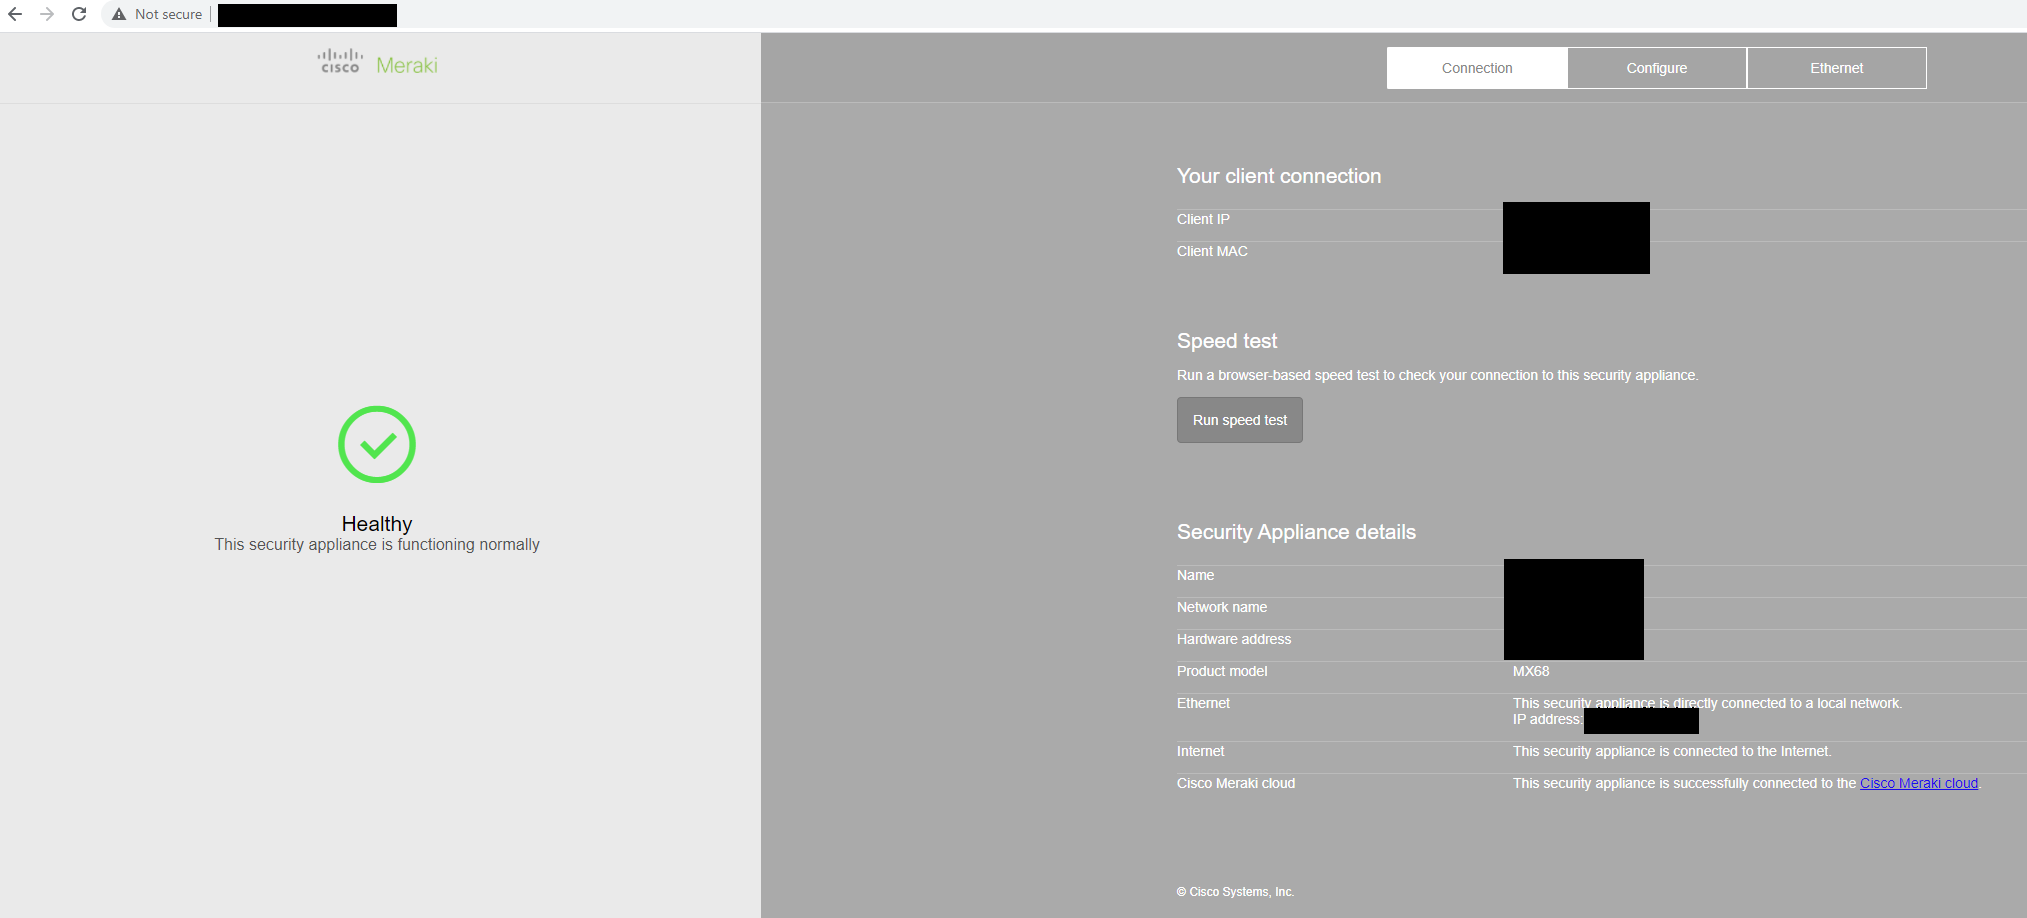This screenshot has width=2027, height=918.
Task: Click the Security Appliance details heading
Action: [1296, 532]
